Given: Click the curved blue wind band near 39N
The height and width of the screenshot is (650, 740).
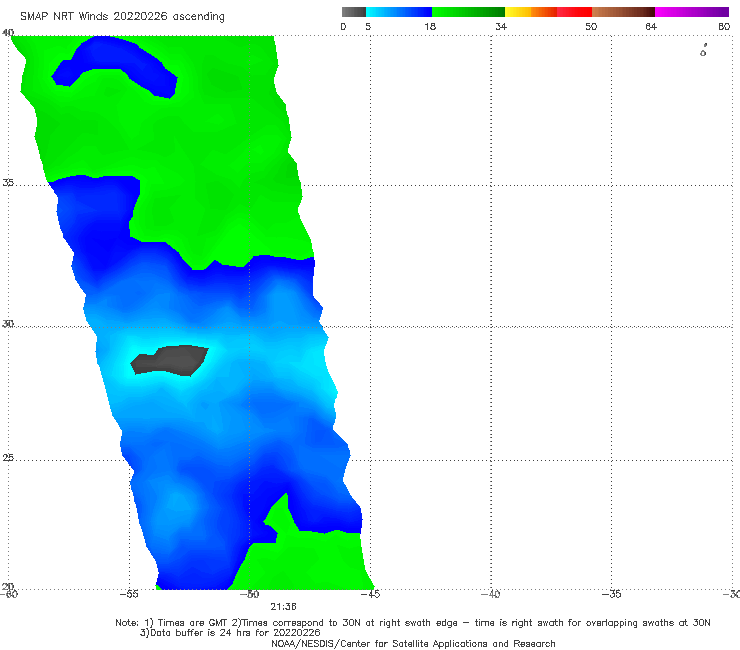Looking at the screenshot, I should tap(114, 66).
